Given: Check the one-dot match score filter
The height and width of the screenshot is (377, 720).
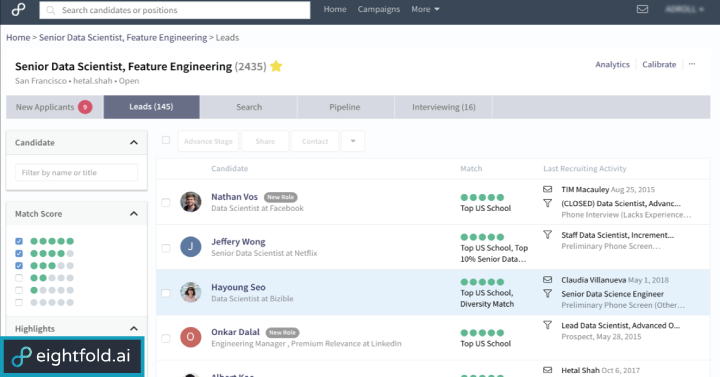Looking at the screenshot, I should point(19,290).
